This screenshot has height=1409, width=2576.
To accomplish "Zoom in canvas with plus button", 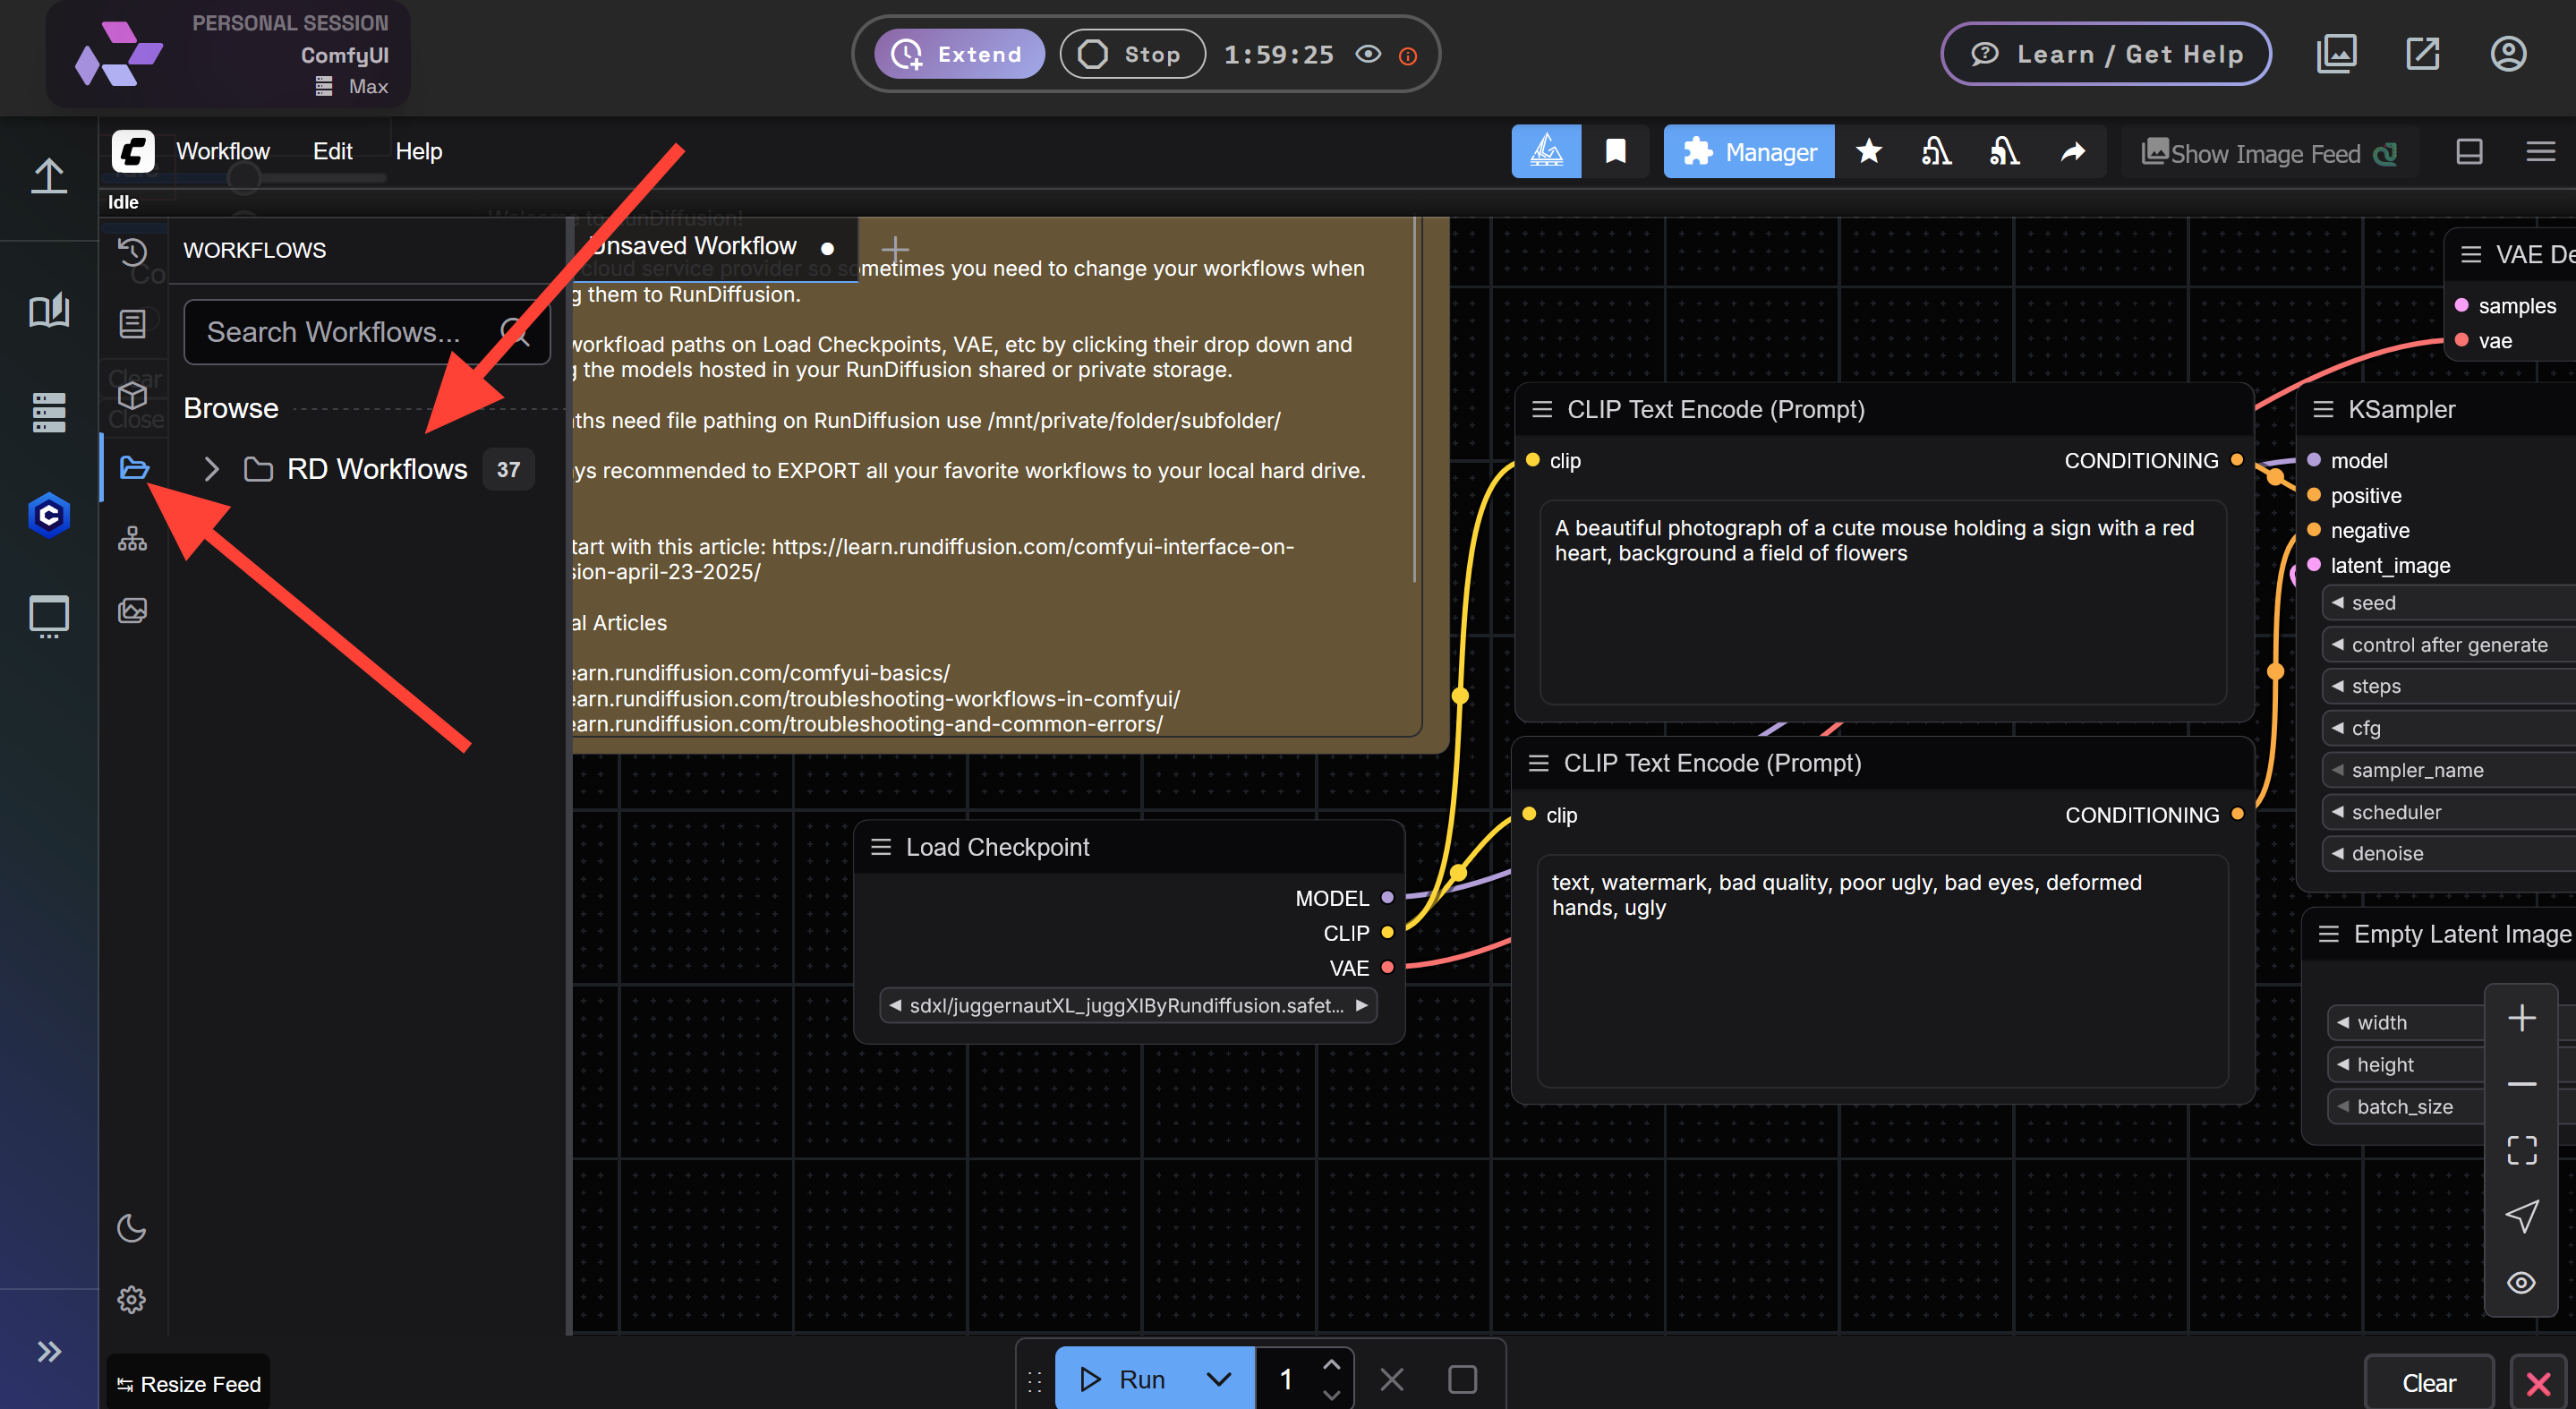I will 2522,1018.
